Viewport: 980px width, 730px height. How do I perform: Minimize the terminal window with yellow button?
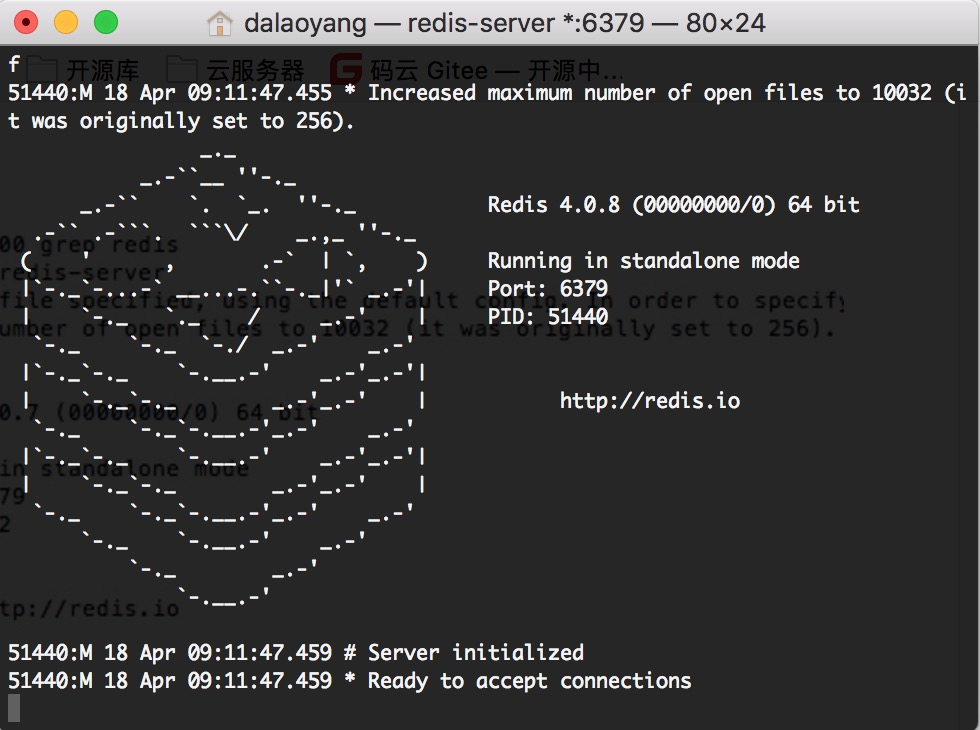66,22
